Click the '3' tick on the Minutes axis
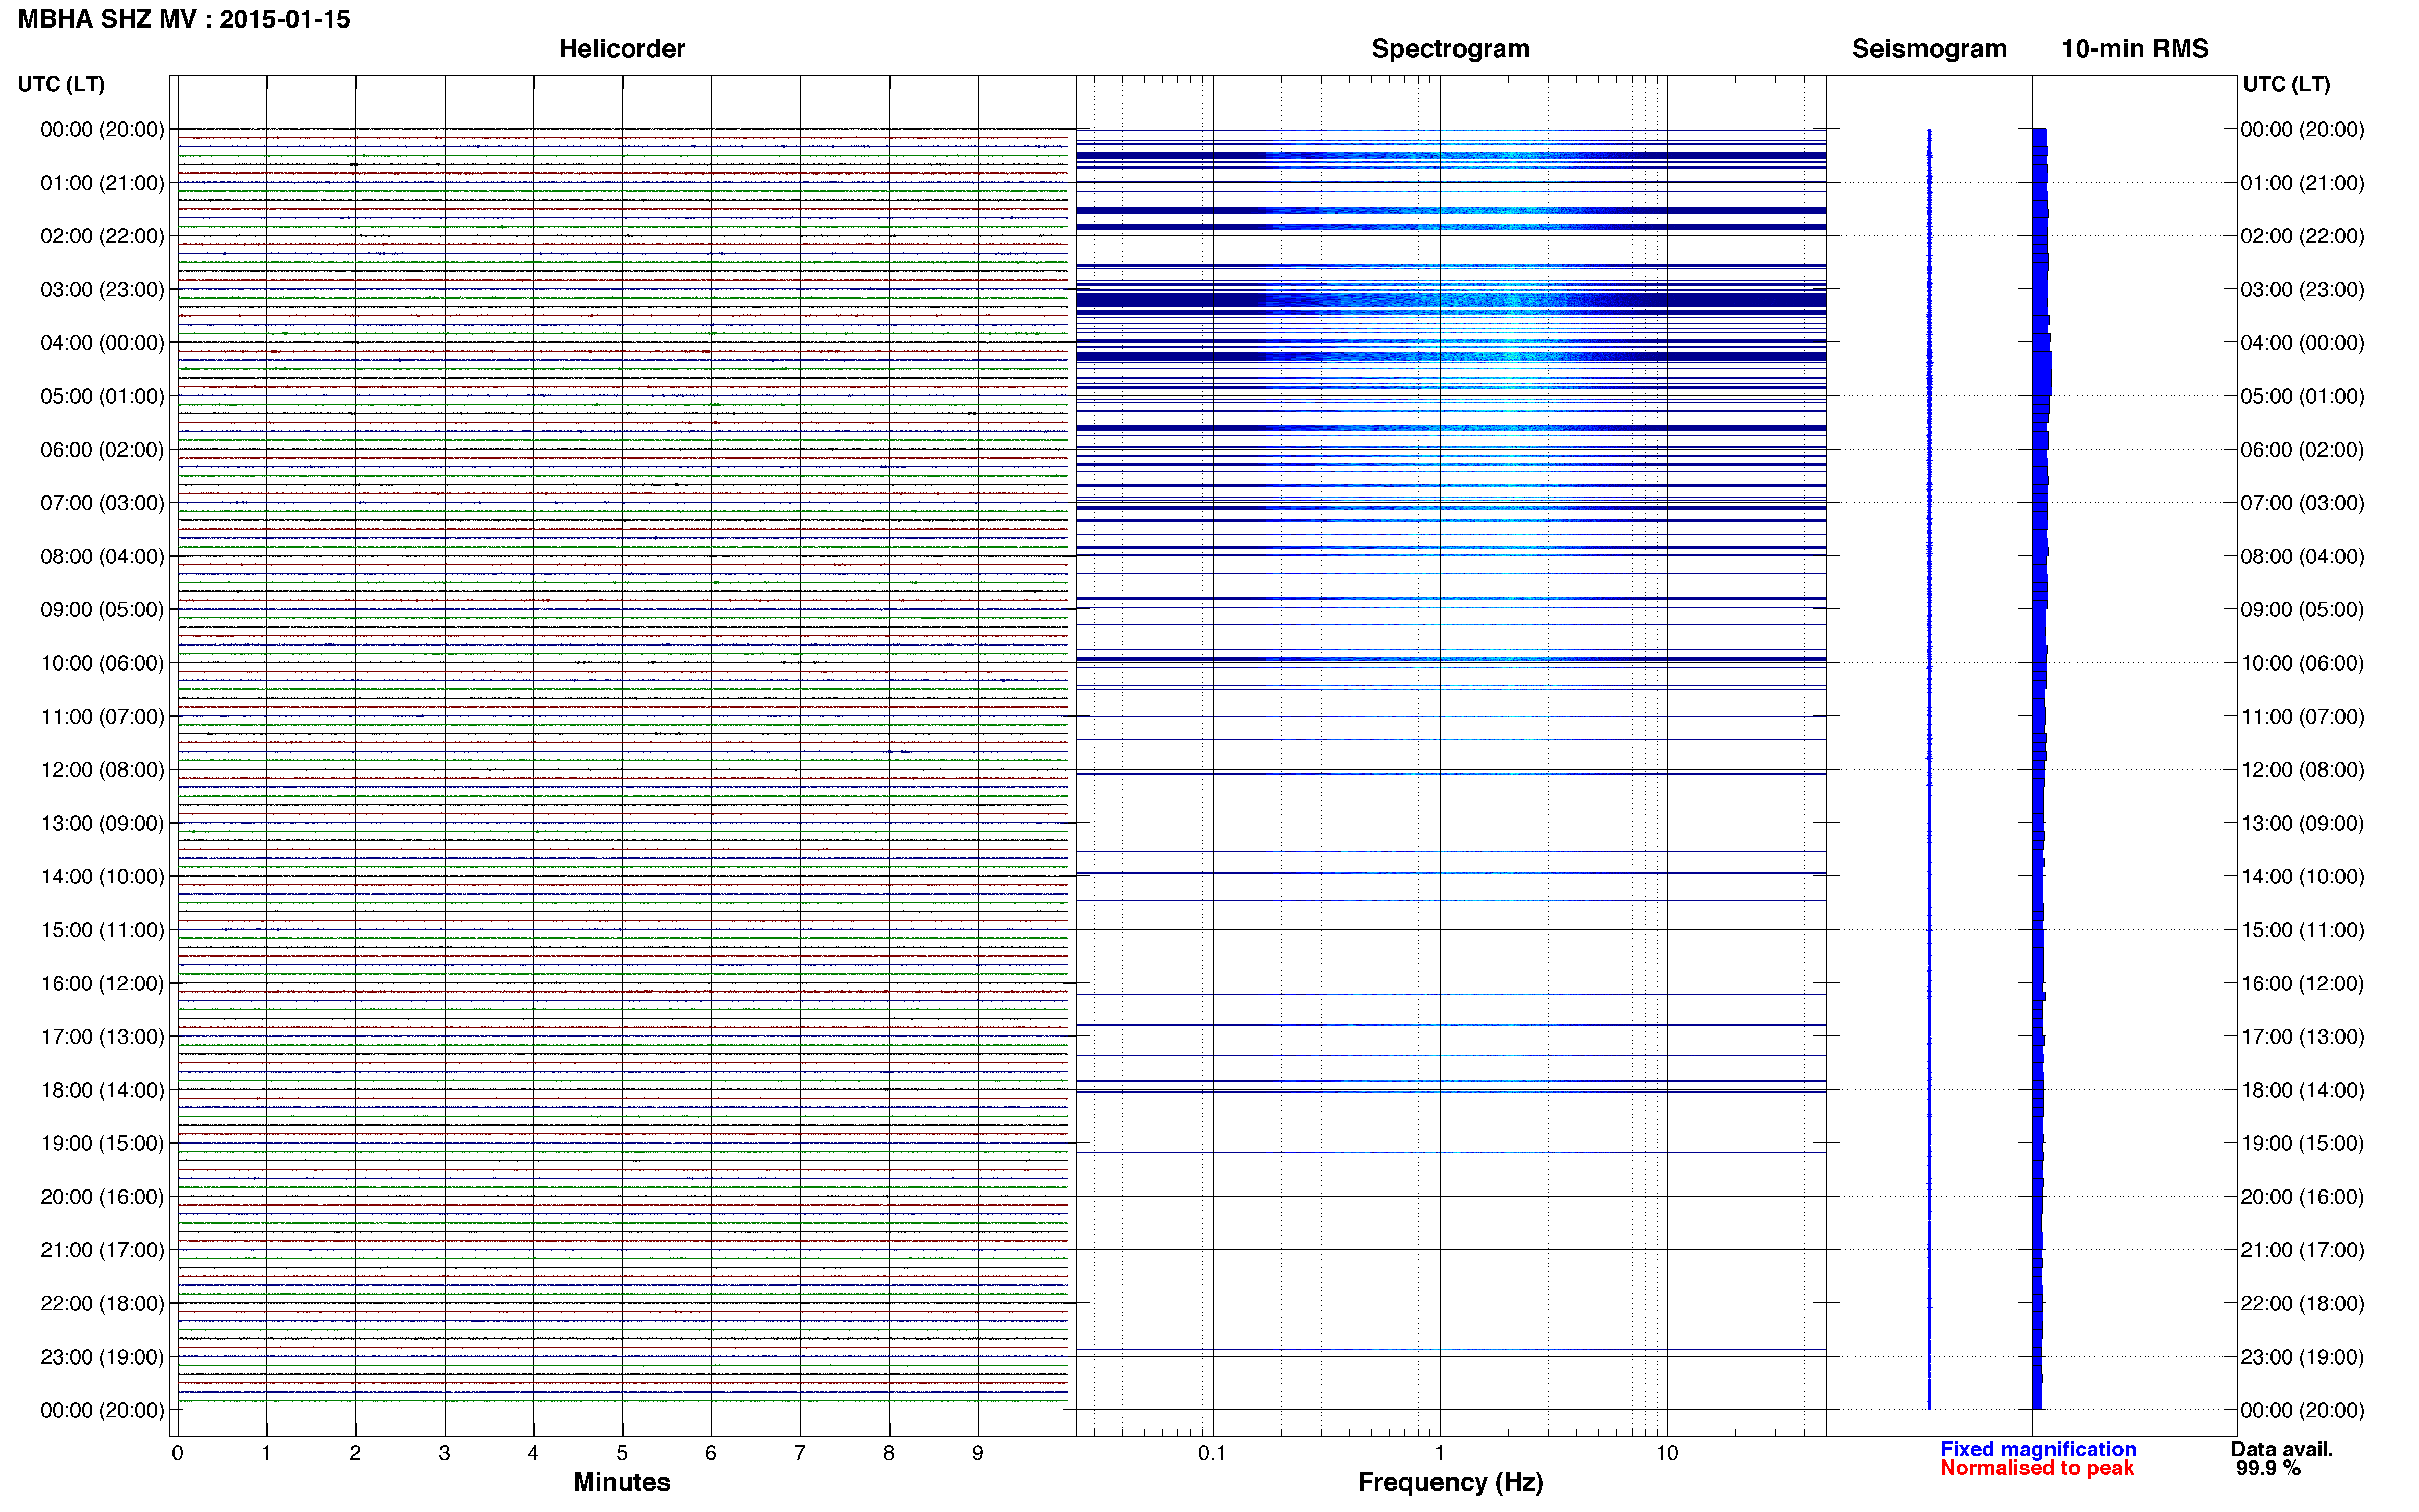Screen dimensions: 2419x1512 [x=444, y=1454]
